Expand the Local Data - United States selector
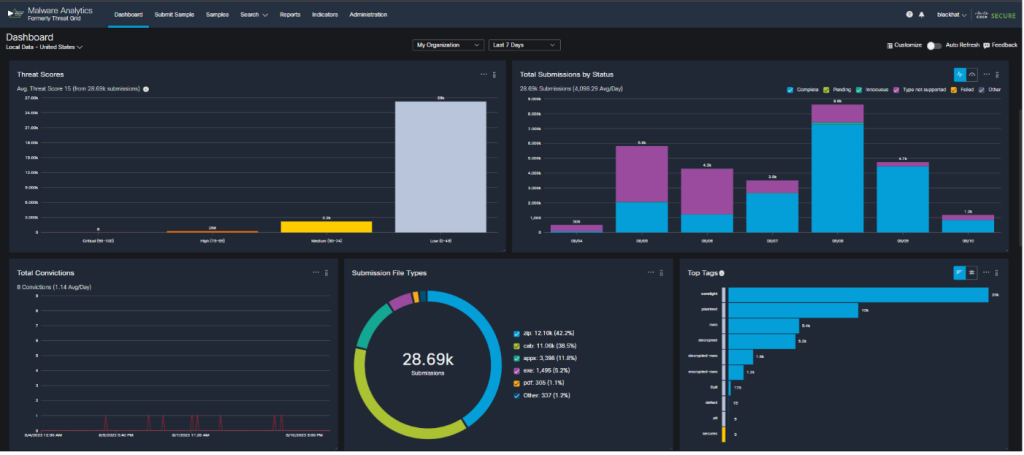1024x455 pixels. (44, 47)
